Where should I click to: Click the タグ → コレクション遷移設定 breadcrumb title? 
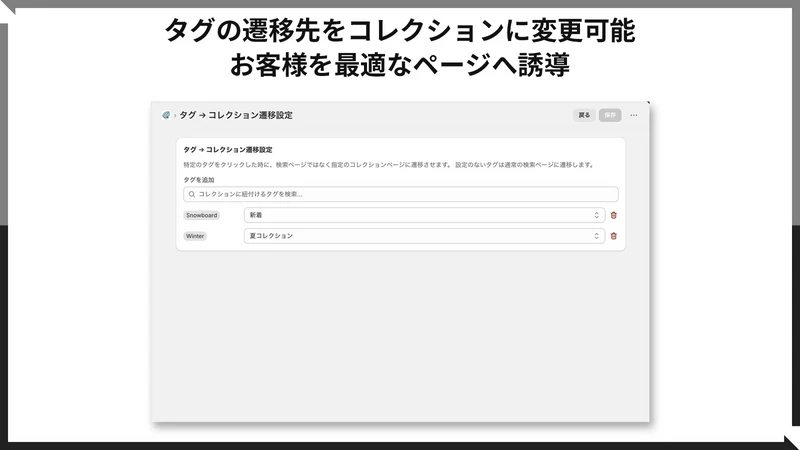click(236, 115)
